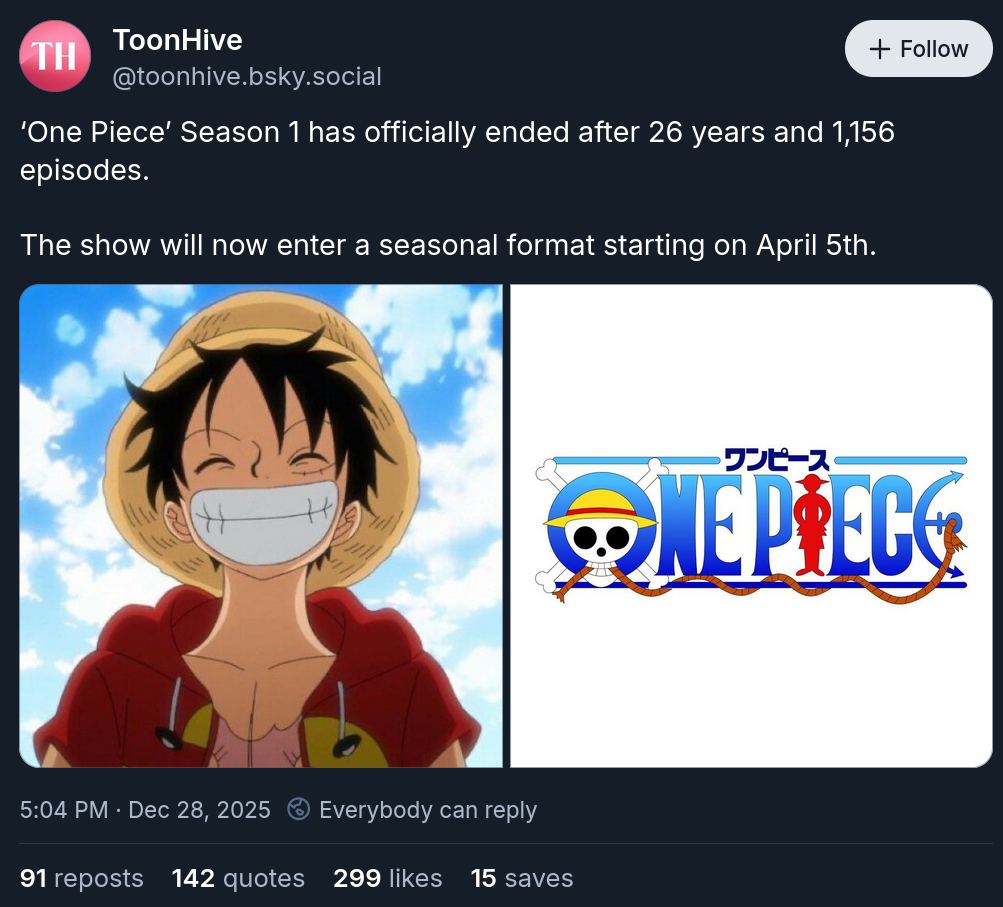The image size is (1003, 907).
Task: Open the @toonhive.bsky.social handle
Action: pyautogui.click(x=247, y=77)
